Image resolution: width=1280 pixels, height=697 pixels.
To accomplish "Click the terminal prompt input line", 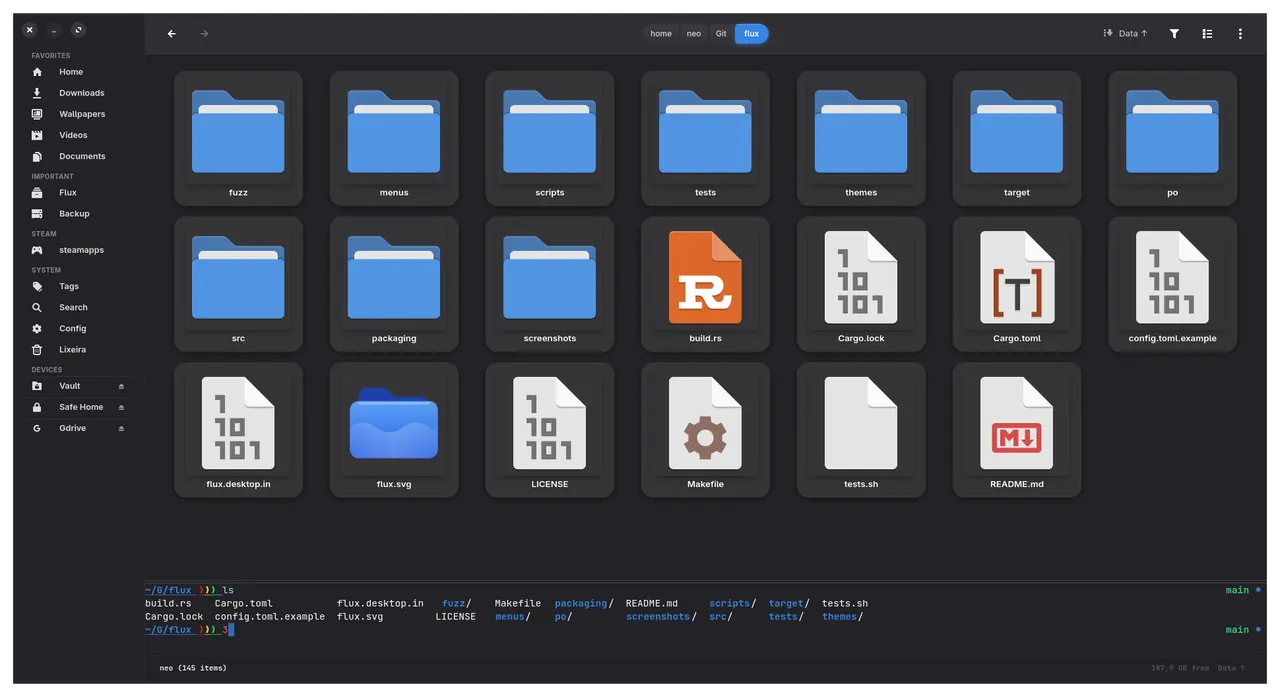I will pyautogui.click(x=705, y=630).
